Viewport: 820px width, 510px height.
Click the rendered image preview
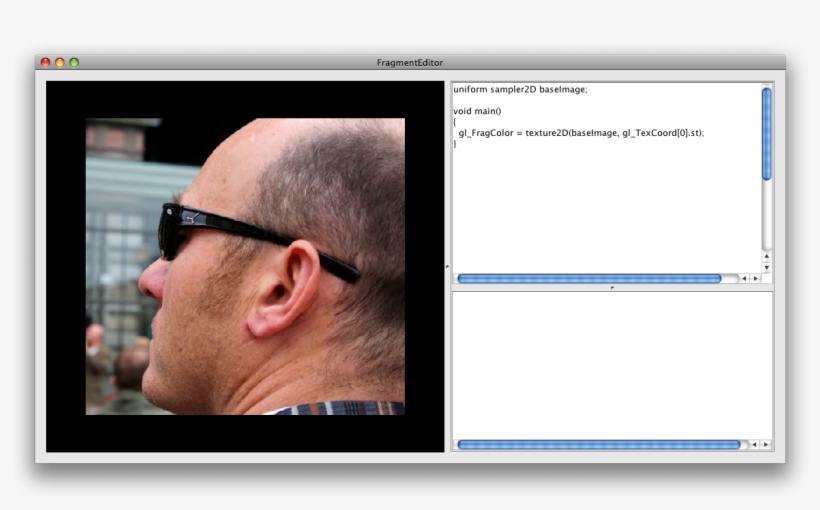(245, 266)
